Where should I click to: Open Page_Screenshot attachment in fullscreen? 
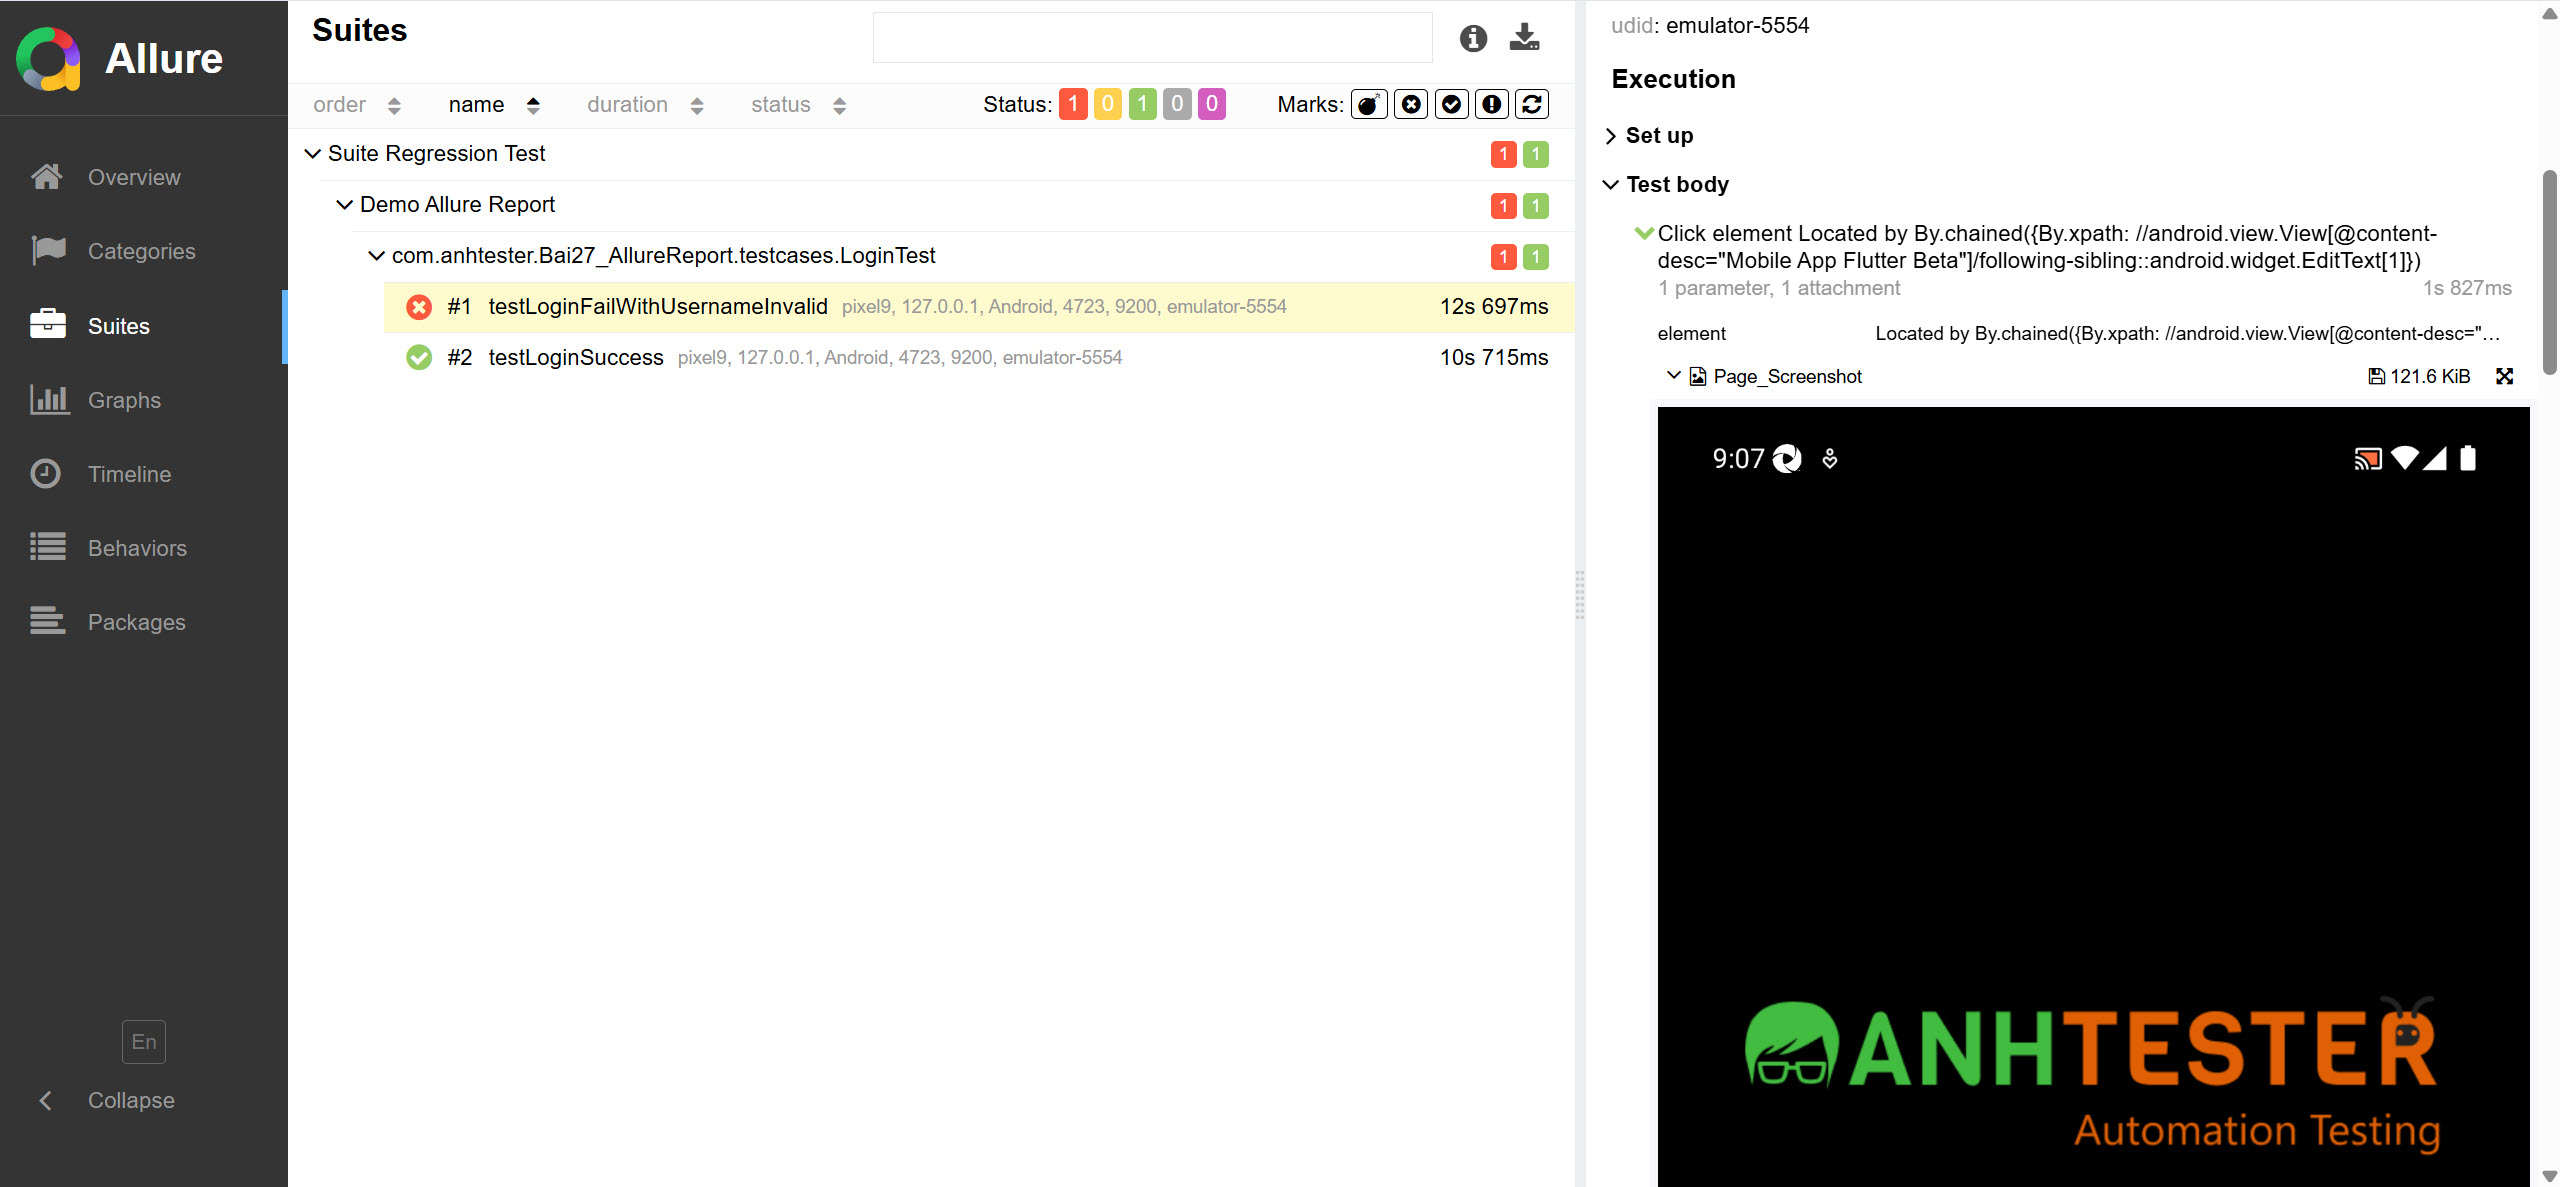pyautogui.click(x=2504, y=376)
